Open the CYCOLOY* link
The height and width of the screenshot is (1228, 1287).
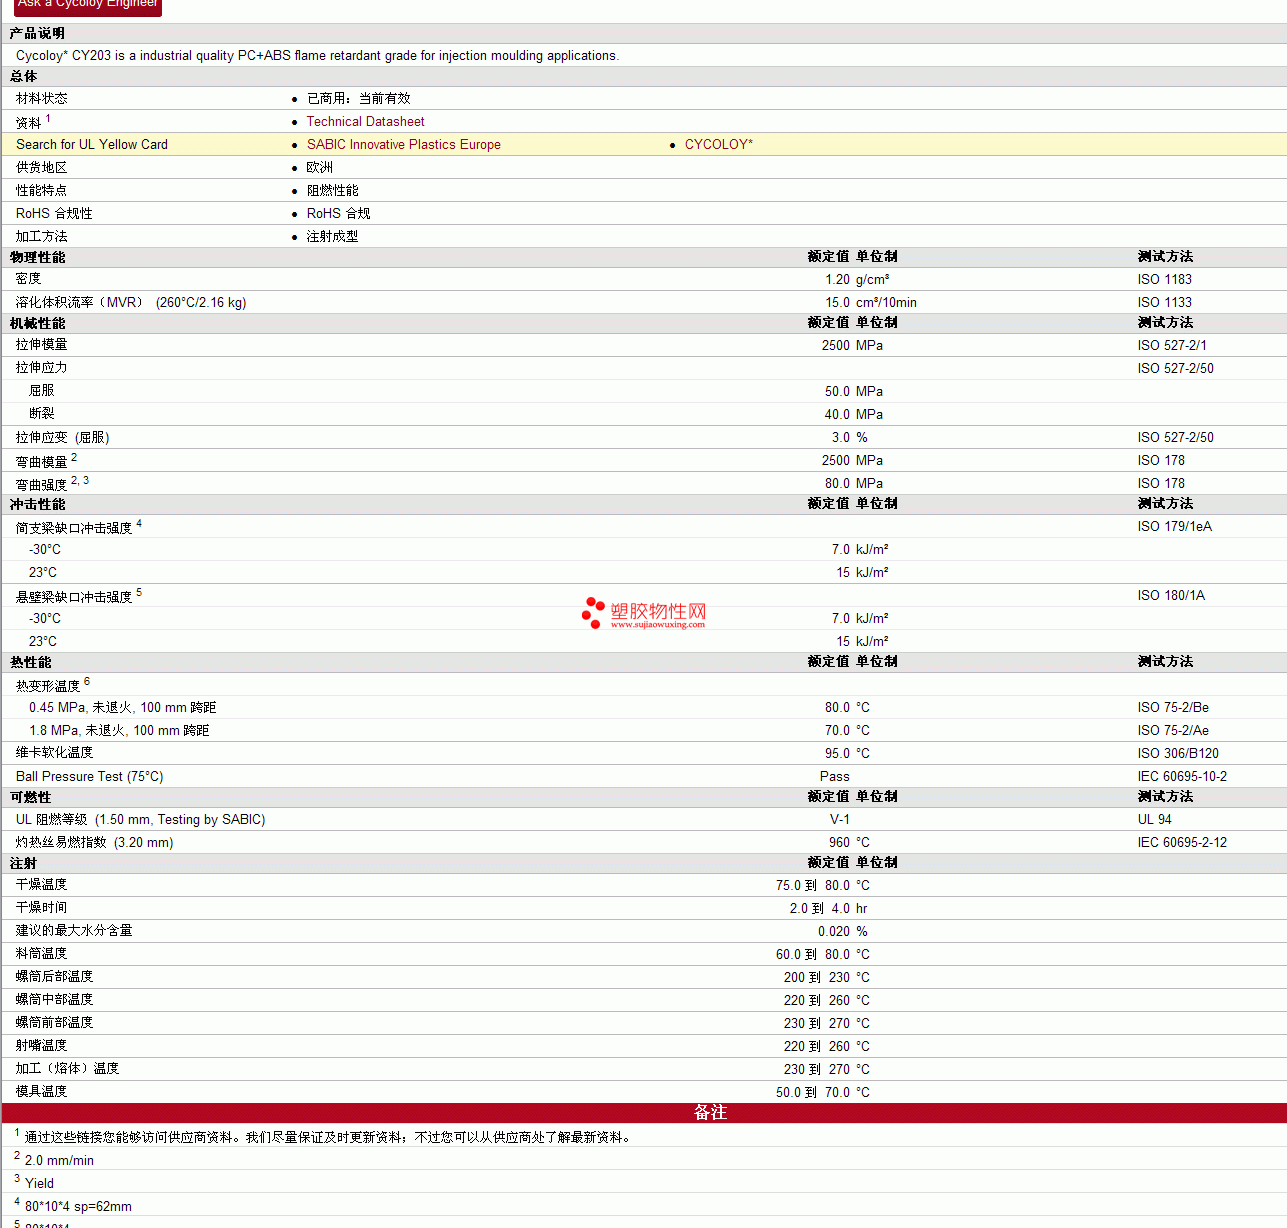[718, 144]
